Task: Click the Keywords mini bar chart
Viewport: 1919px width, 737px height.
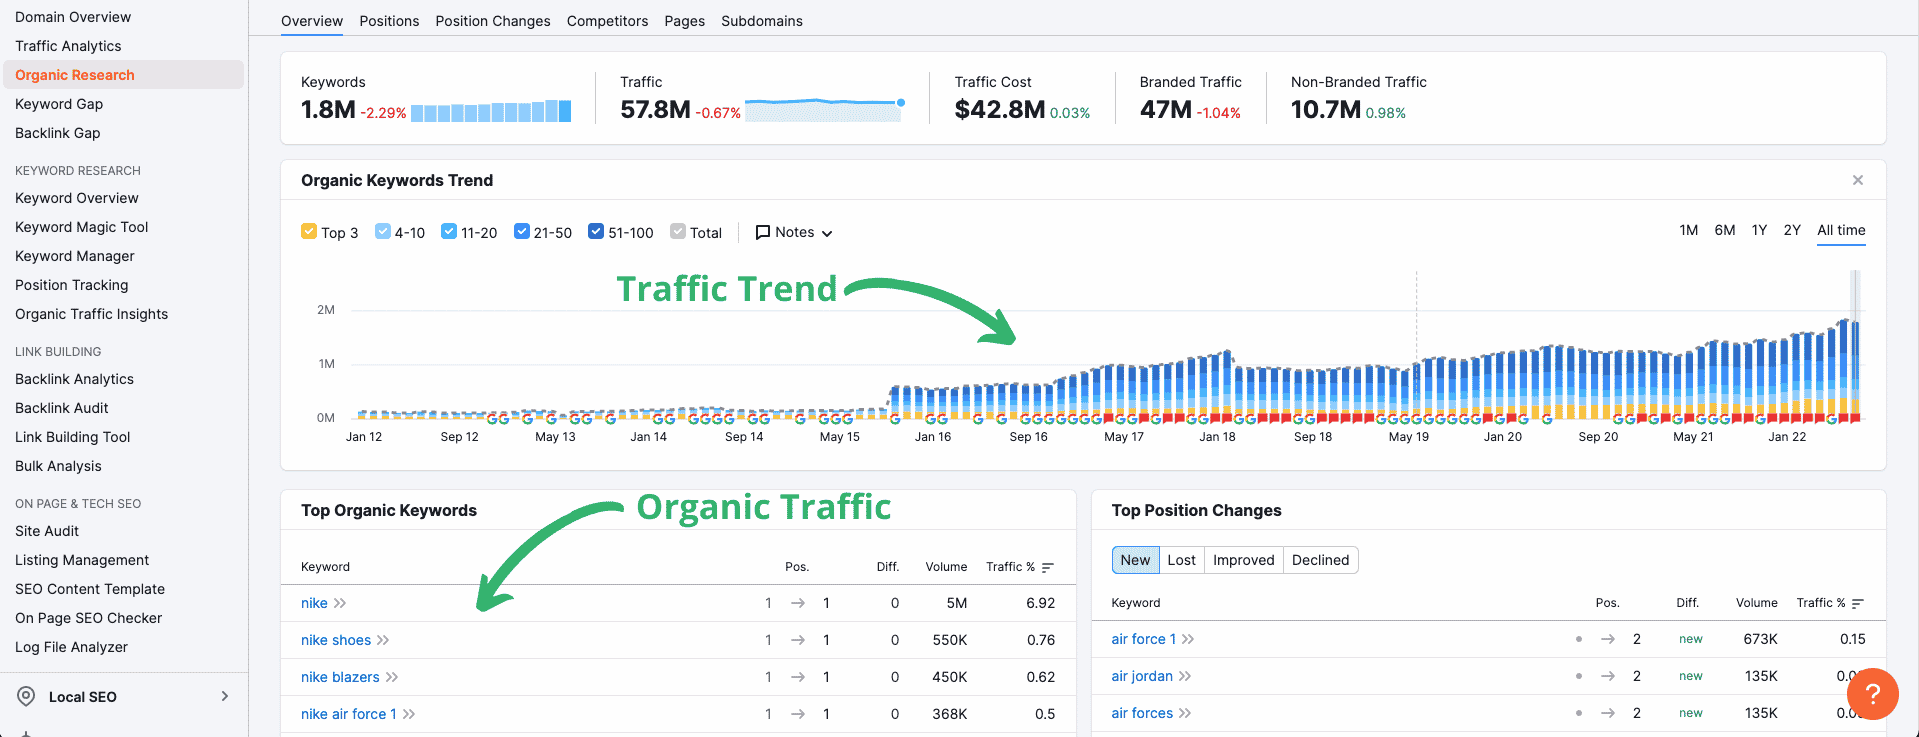Action: click(x=491, y=110)
